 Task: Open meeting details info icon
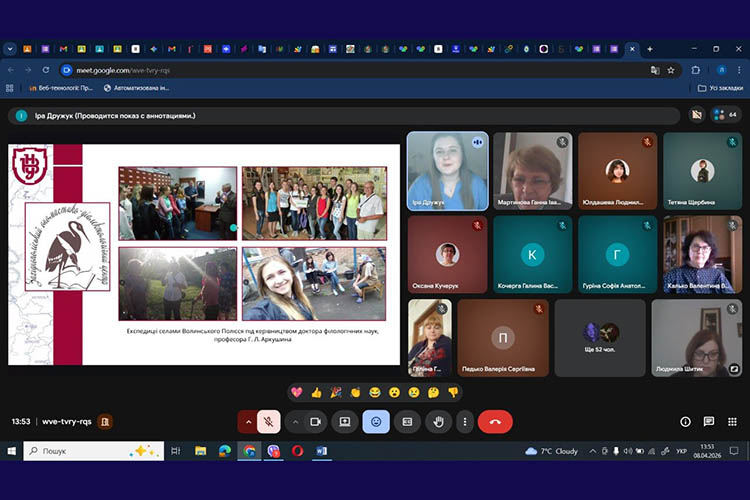click(685, 422)
